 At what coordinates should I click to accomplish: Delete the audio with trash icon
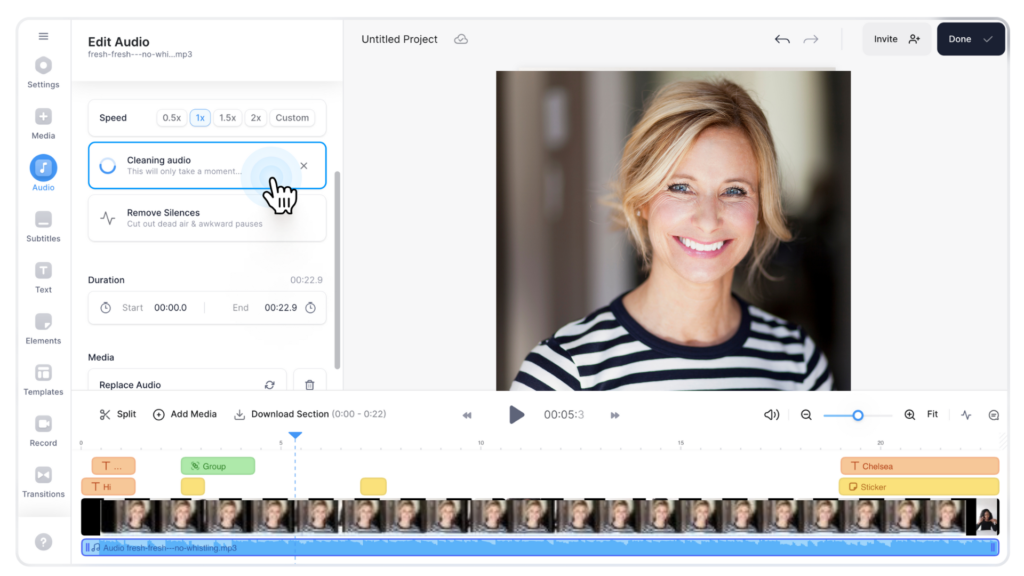[310, 385]
